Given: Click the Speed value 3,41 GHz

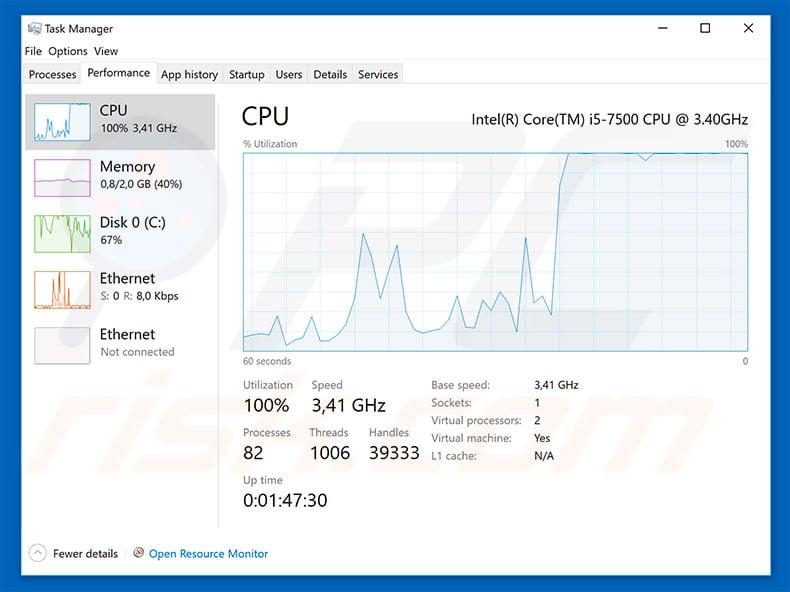Looking at the screenshot, I should (349, 405).
